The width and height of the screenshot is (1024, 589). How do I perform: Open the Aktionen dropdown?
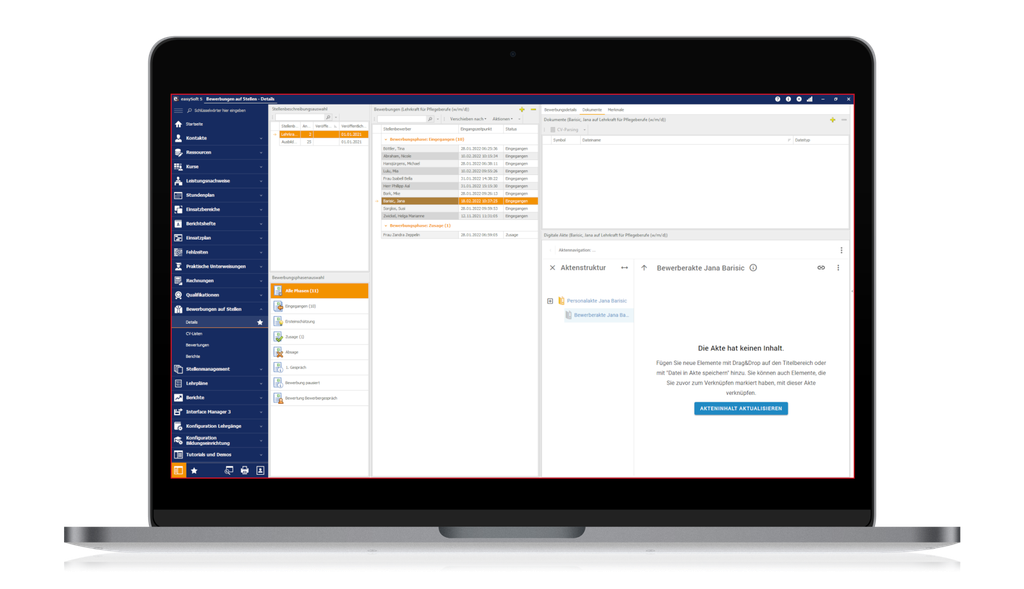[503, 119]
